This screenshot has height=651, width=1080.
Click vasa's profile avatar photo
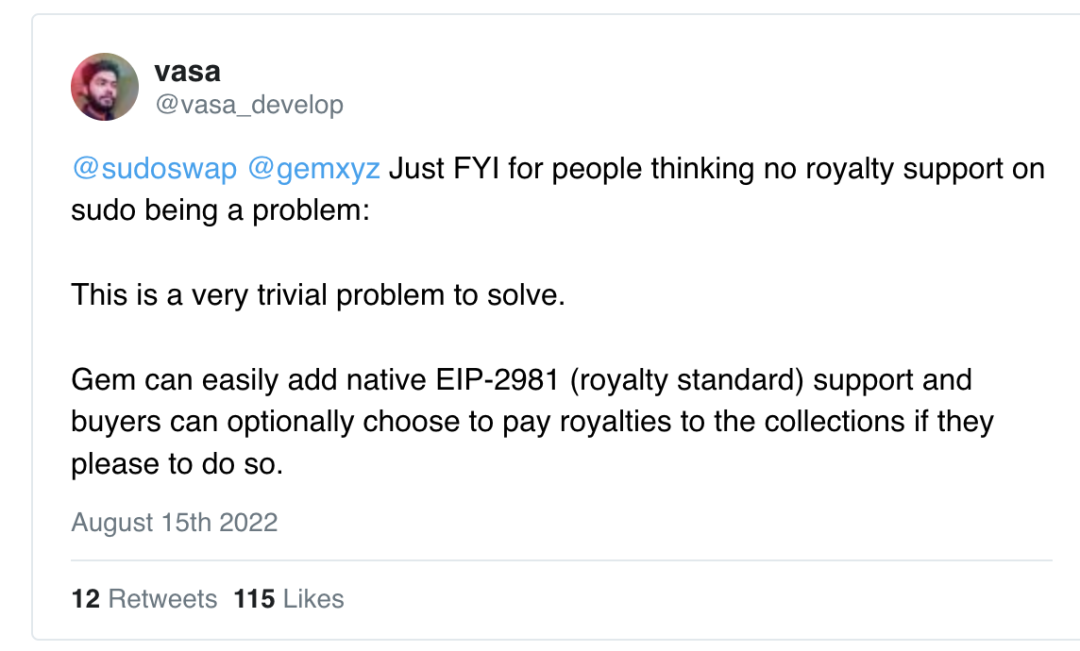coord(105,87)
